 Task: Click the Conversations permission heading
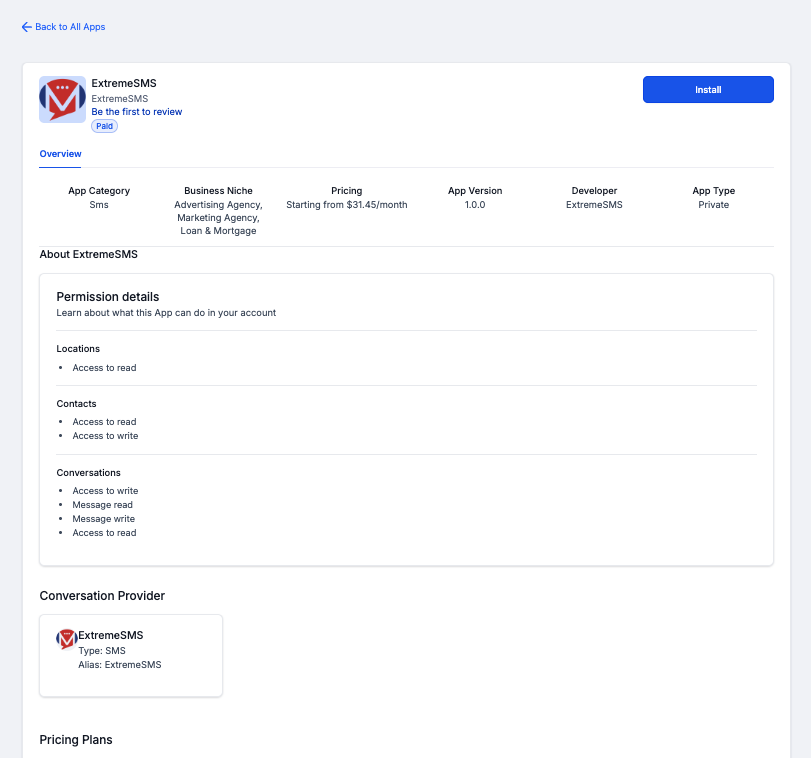click(x=86, y=472)
